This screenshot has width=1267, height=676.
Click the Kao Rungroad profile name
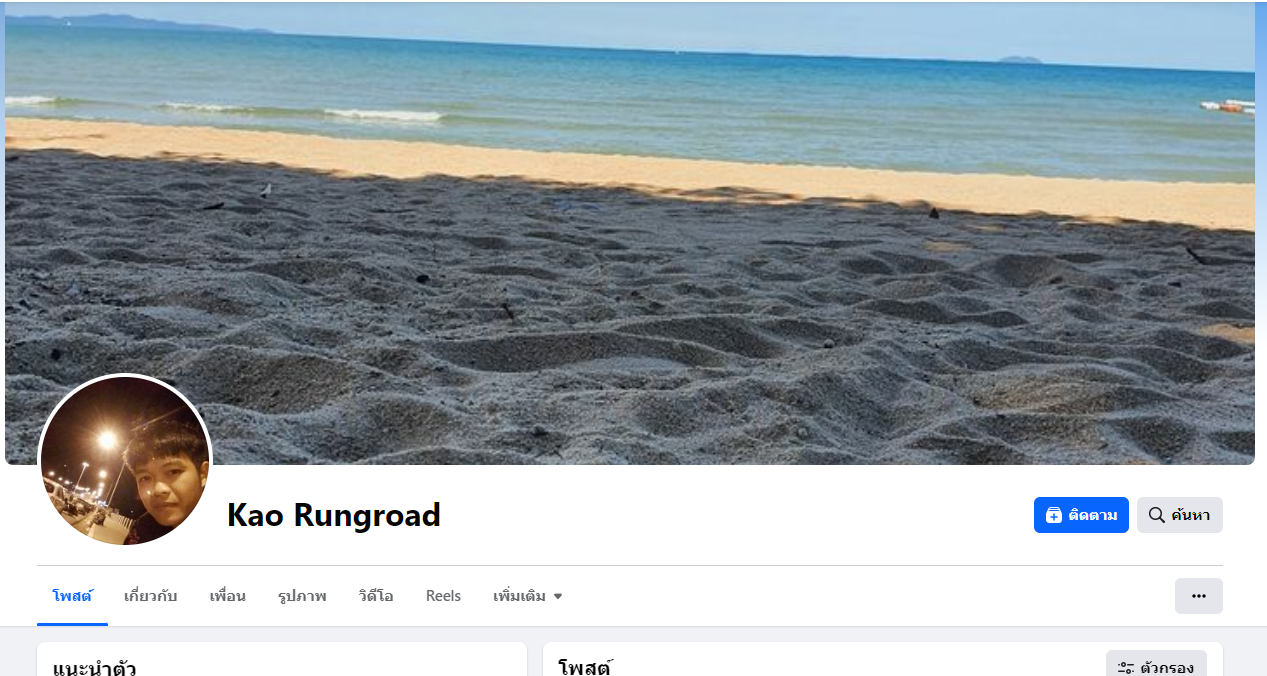[x=334, y=515]
